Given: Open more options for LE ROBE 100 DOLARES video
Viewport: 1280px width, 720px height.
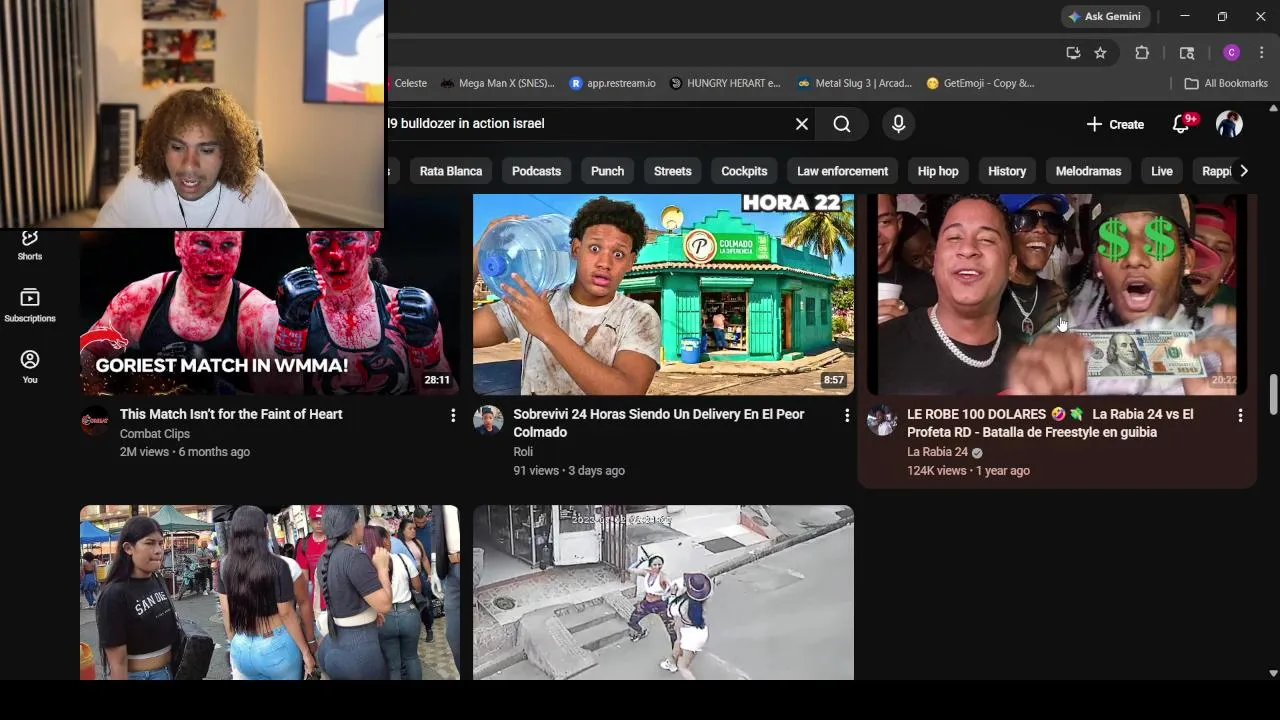Looking at the screenshot, I should click(1240, 415).
